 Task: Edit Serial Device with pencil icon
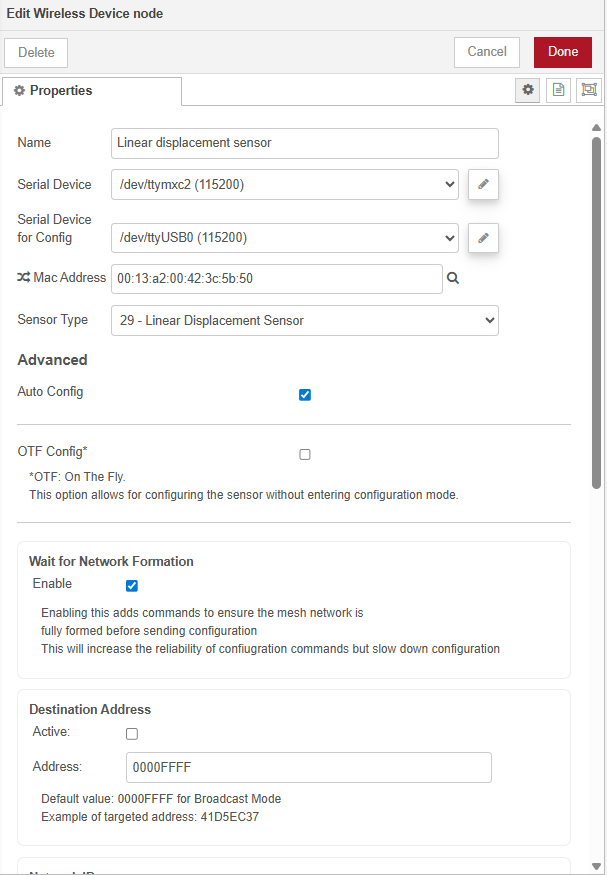483,185
